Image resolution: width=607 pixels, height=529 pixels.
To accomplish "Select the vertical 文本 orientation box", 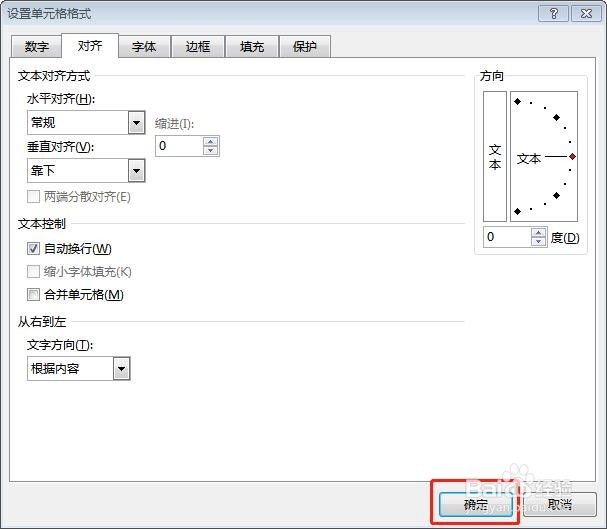I will (x=495, y=156).
